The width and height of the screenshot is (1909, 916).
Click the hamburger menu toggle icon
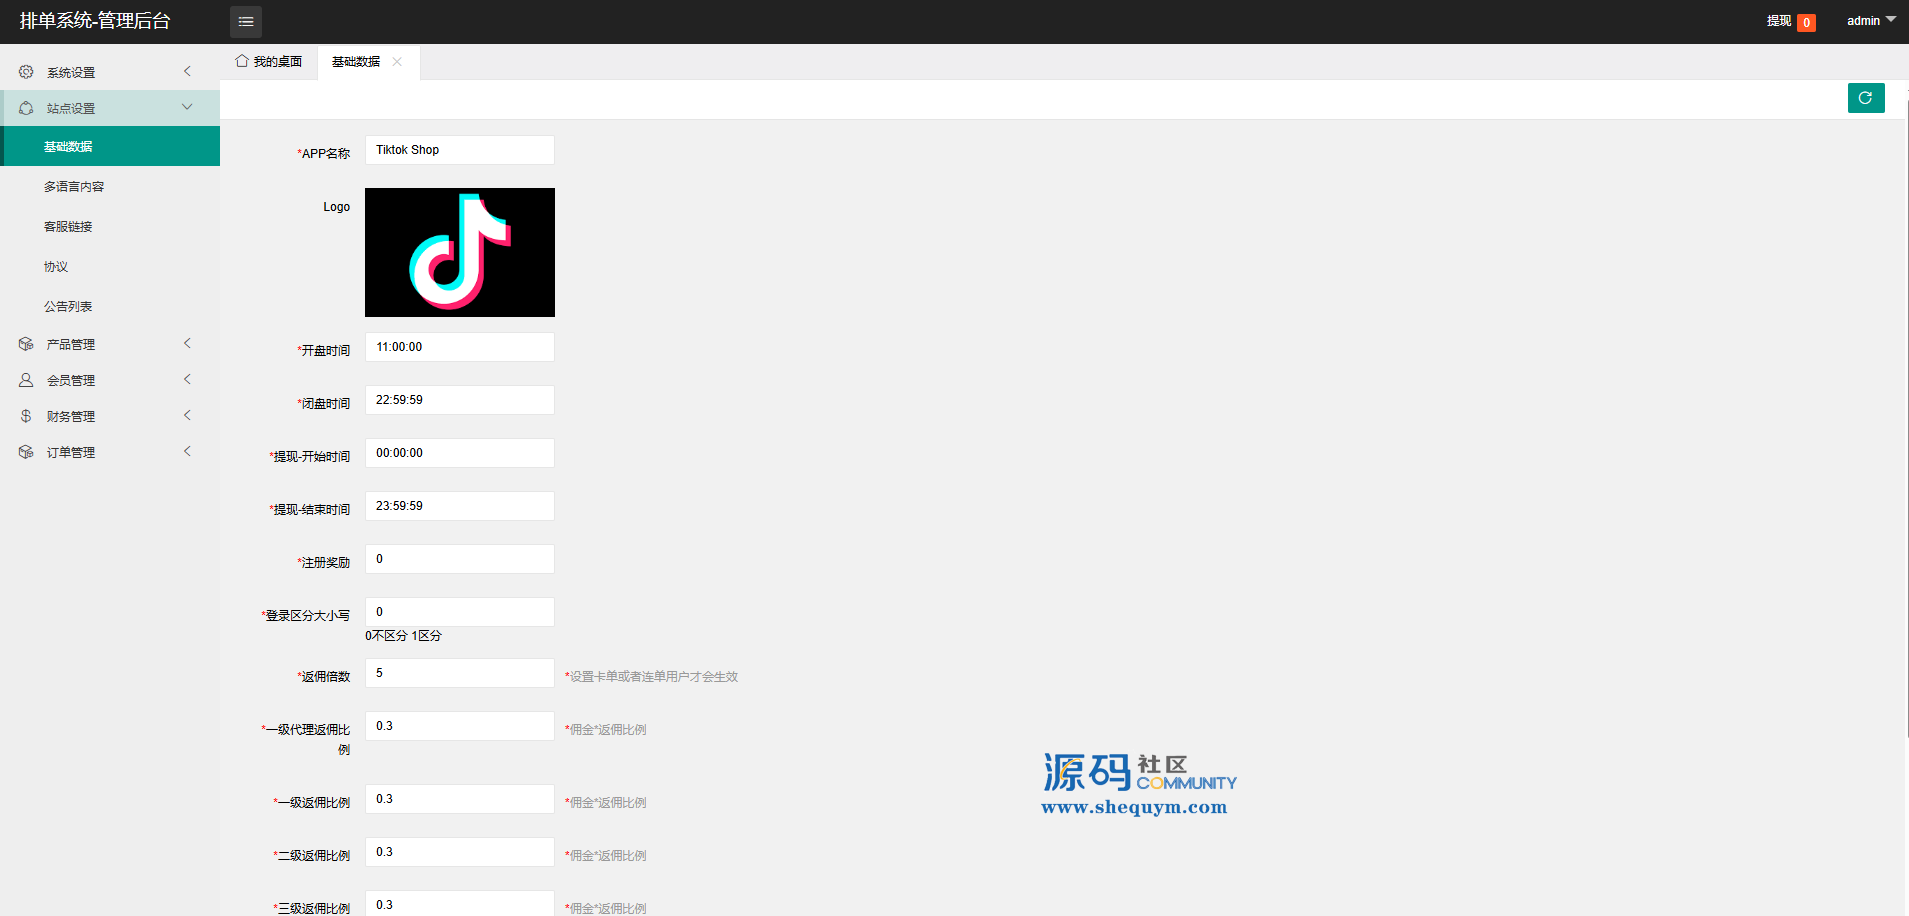click(x=246, y=21)
